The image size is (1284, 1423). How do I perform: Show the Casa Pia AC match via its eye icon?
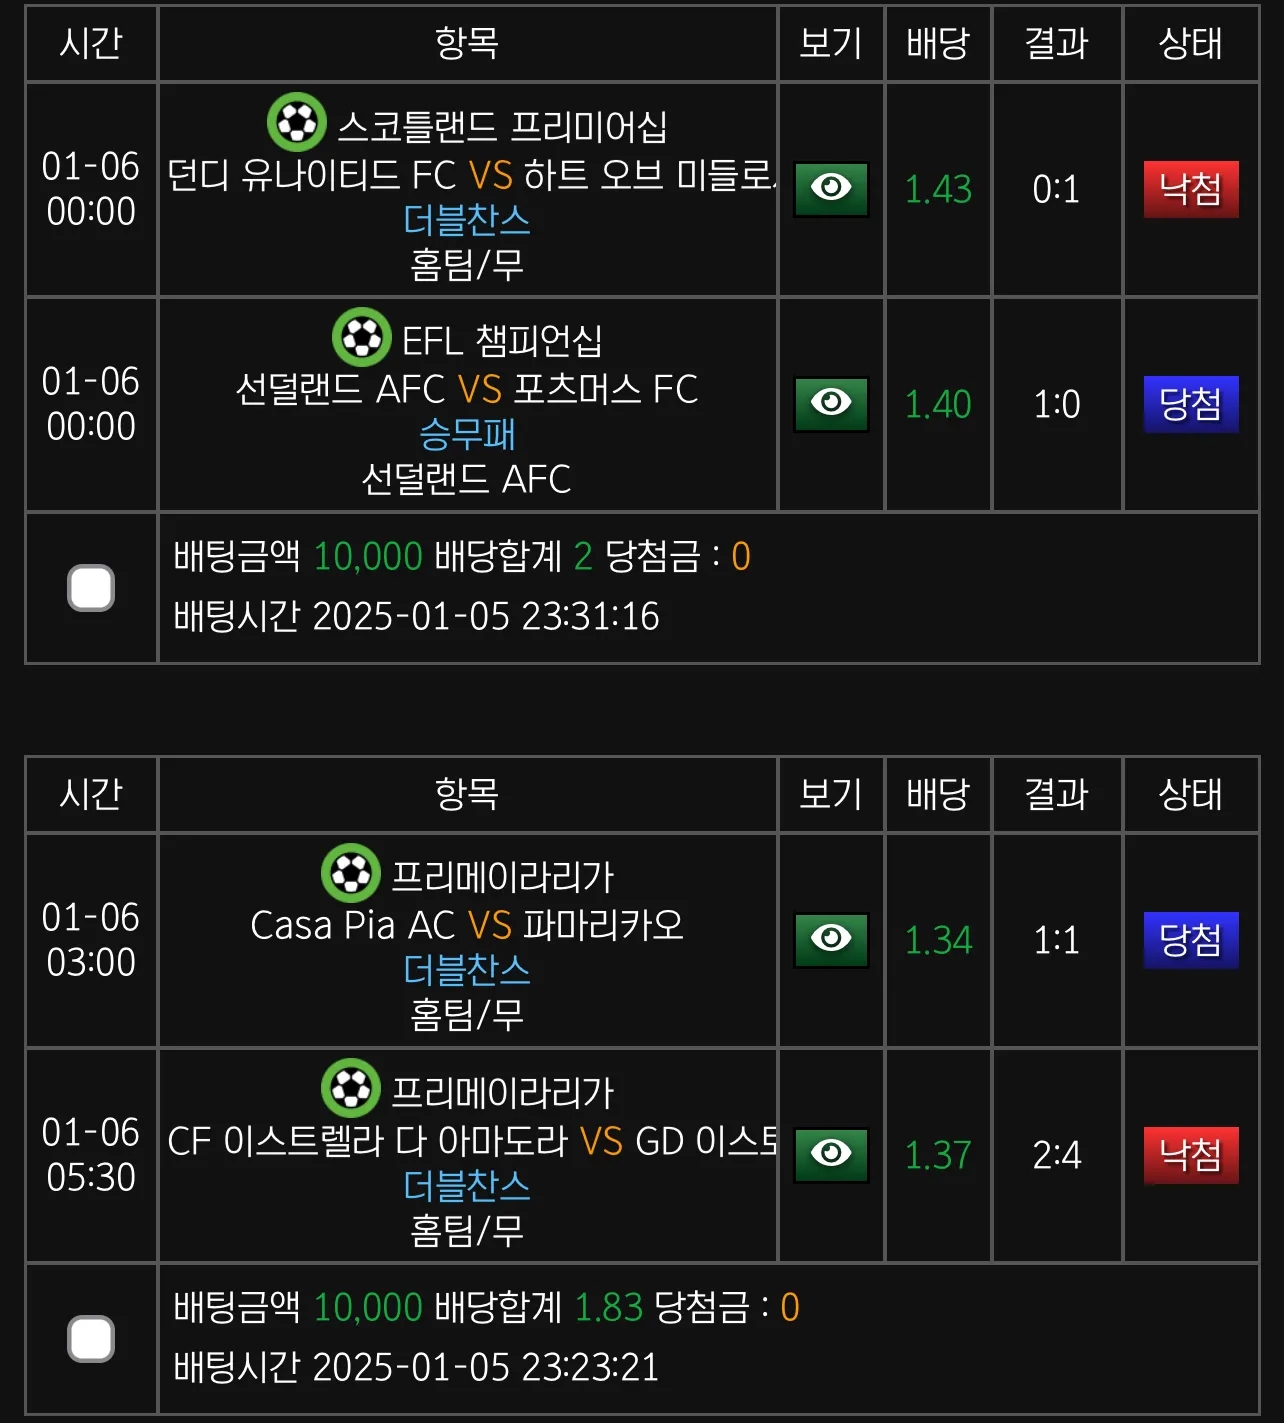[x=831, y=940]
